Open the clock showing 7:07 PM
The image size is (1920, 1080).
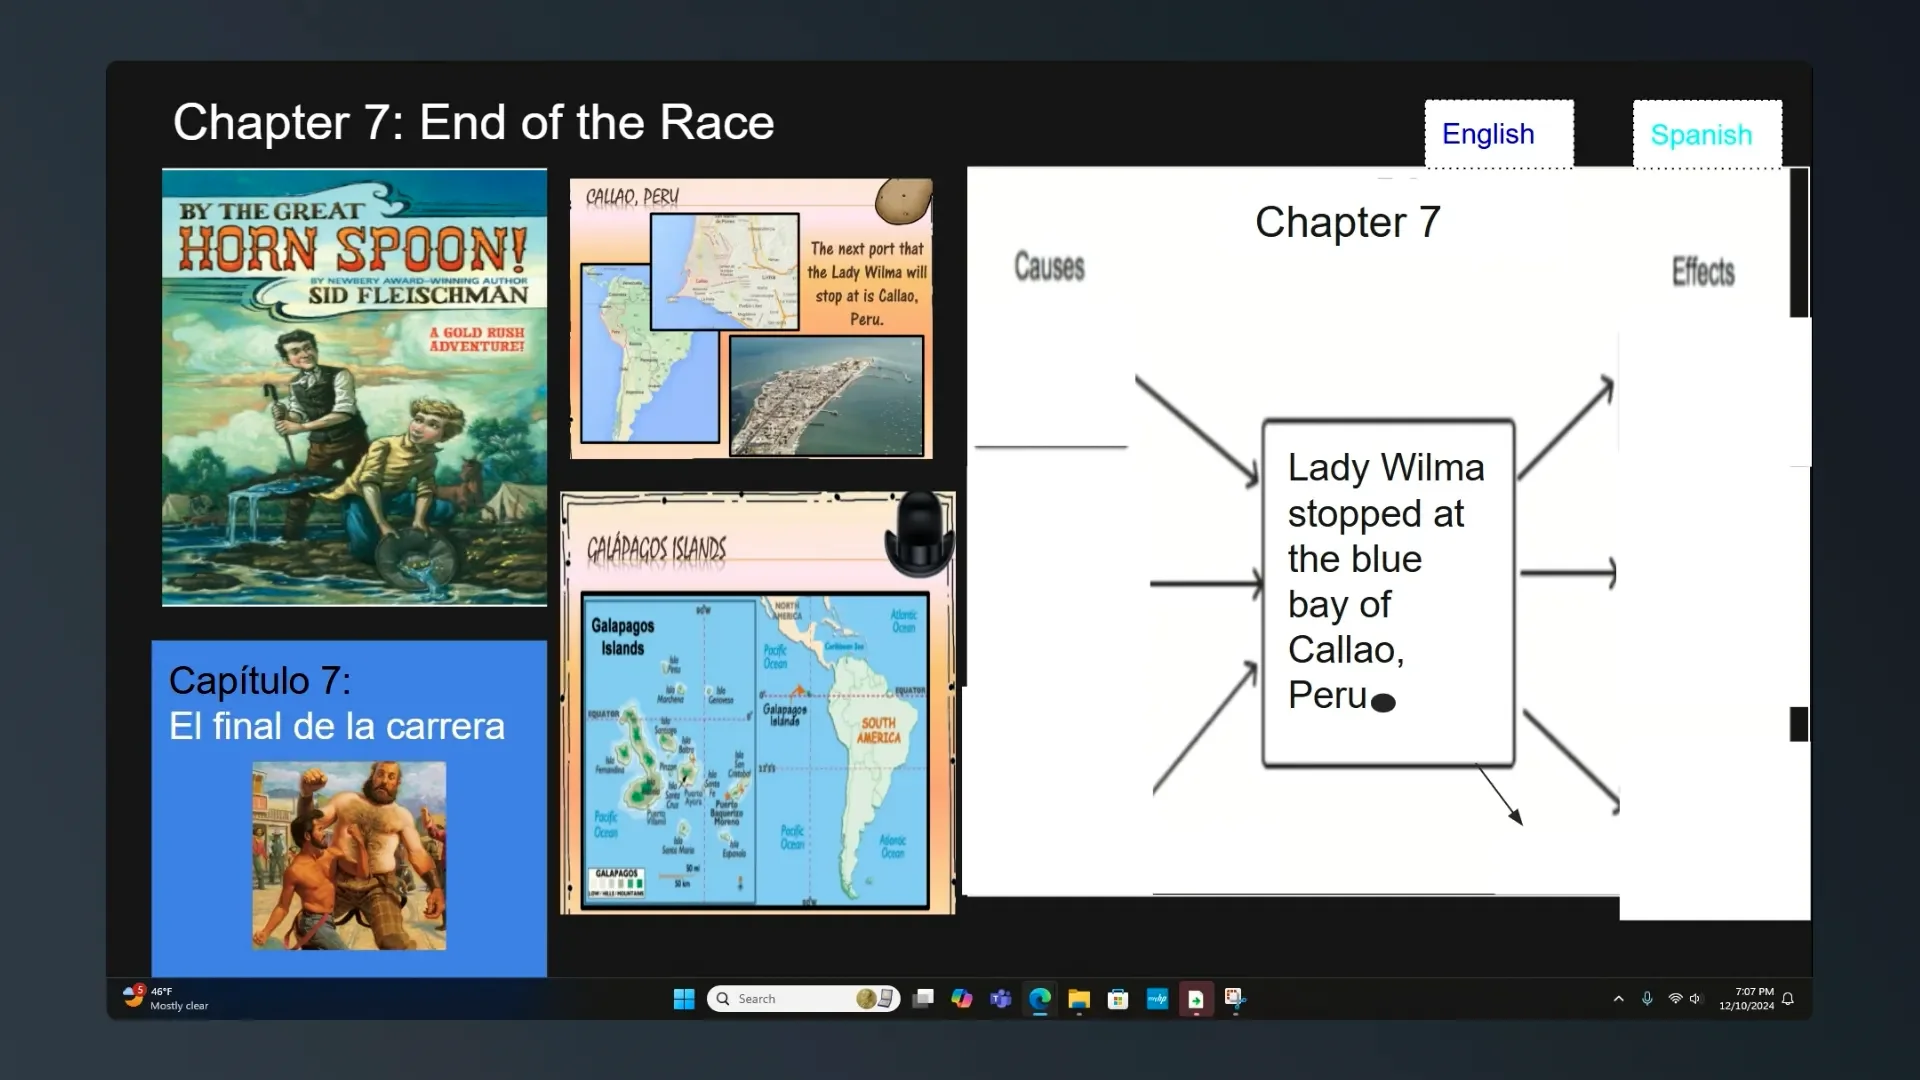click(1746, 999)
